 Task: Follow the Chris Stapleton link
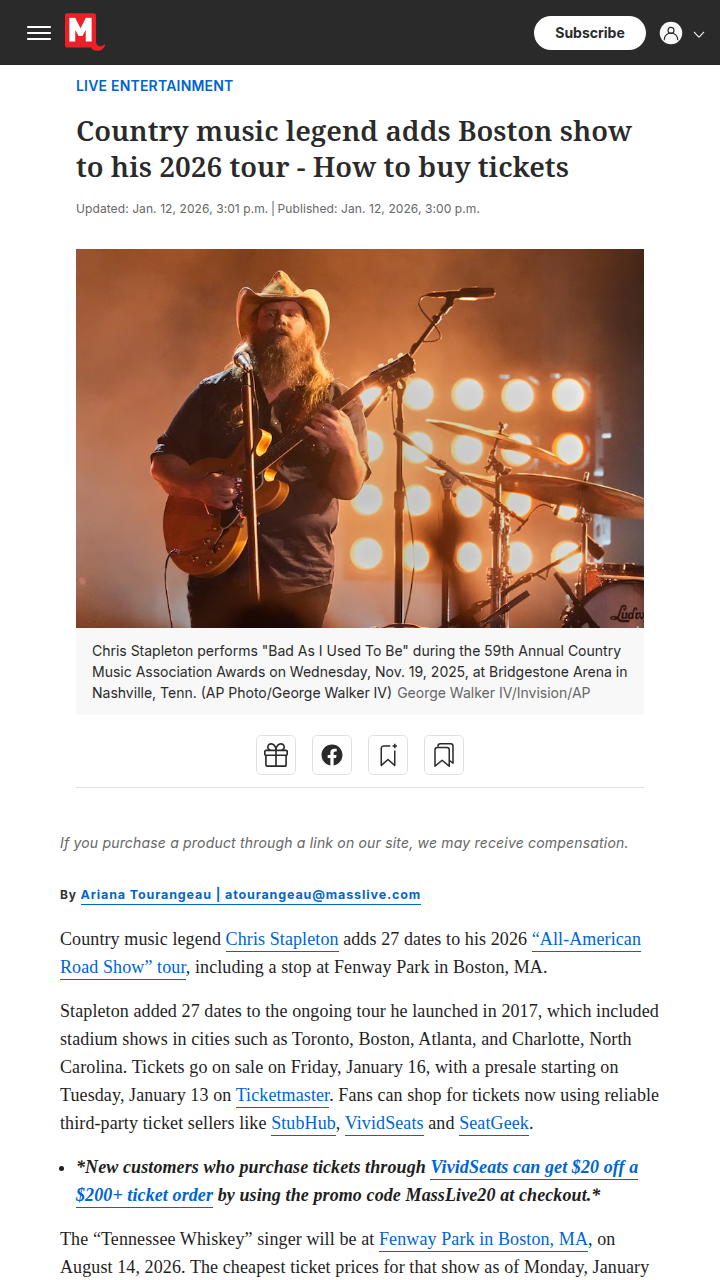(282, 939)
